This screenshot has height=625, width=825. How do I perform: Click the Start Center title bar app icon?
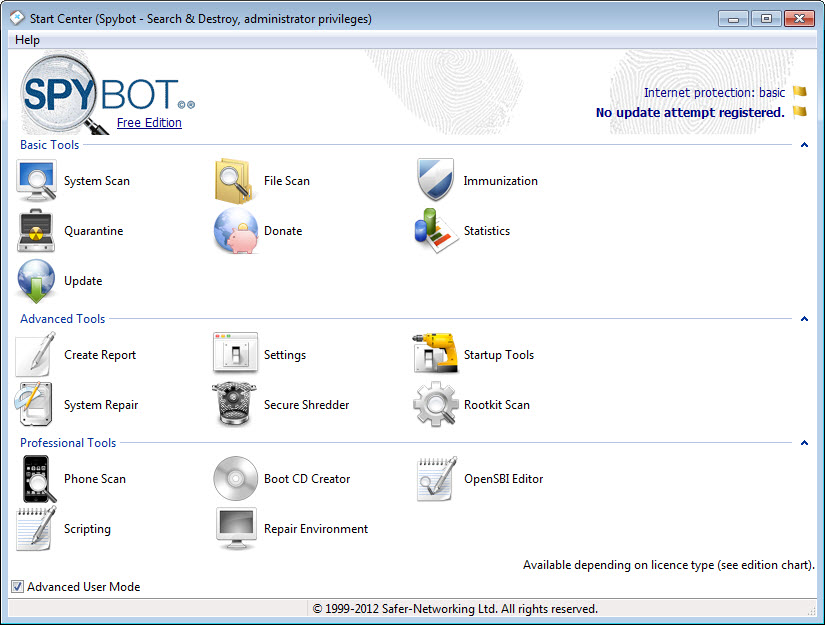click(17, 18)
